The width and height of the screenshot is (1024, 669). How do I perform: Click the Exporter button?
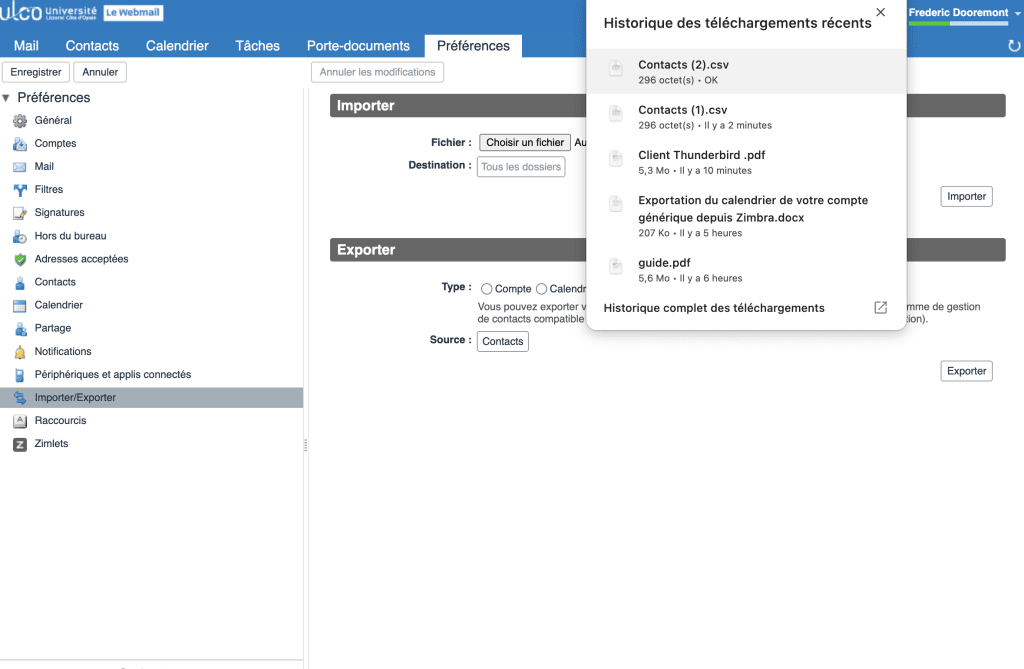click(x=966, y=371)
